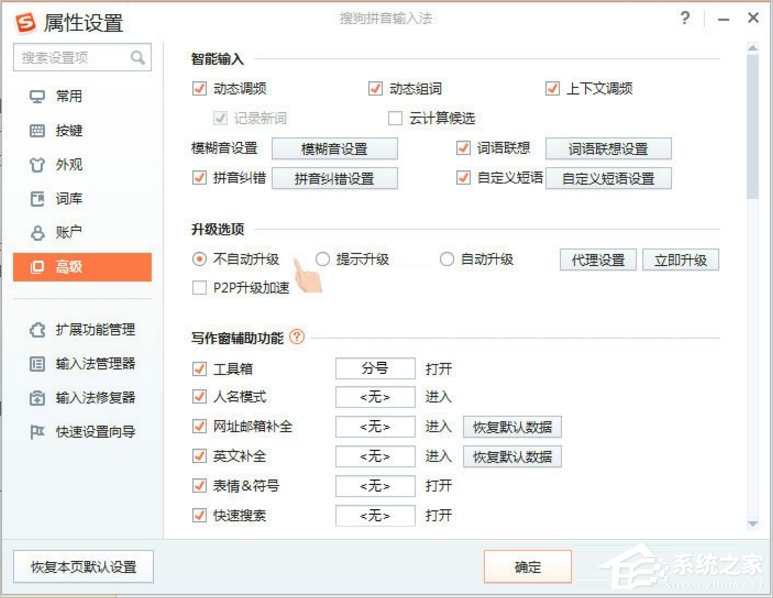The image size is (773, 598).
Task: Click the dictionary icon beside 词库
Action: (37, 199)
